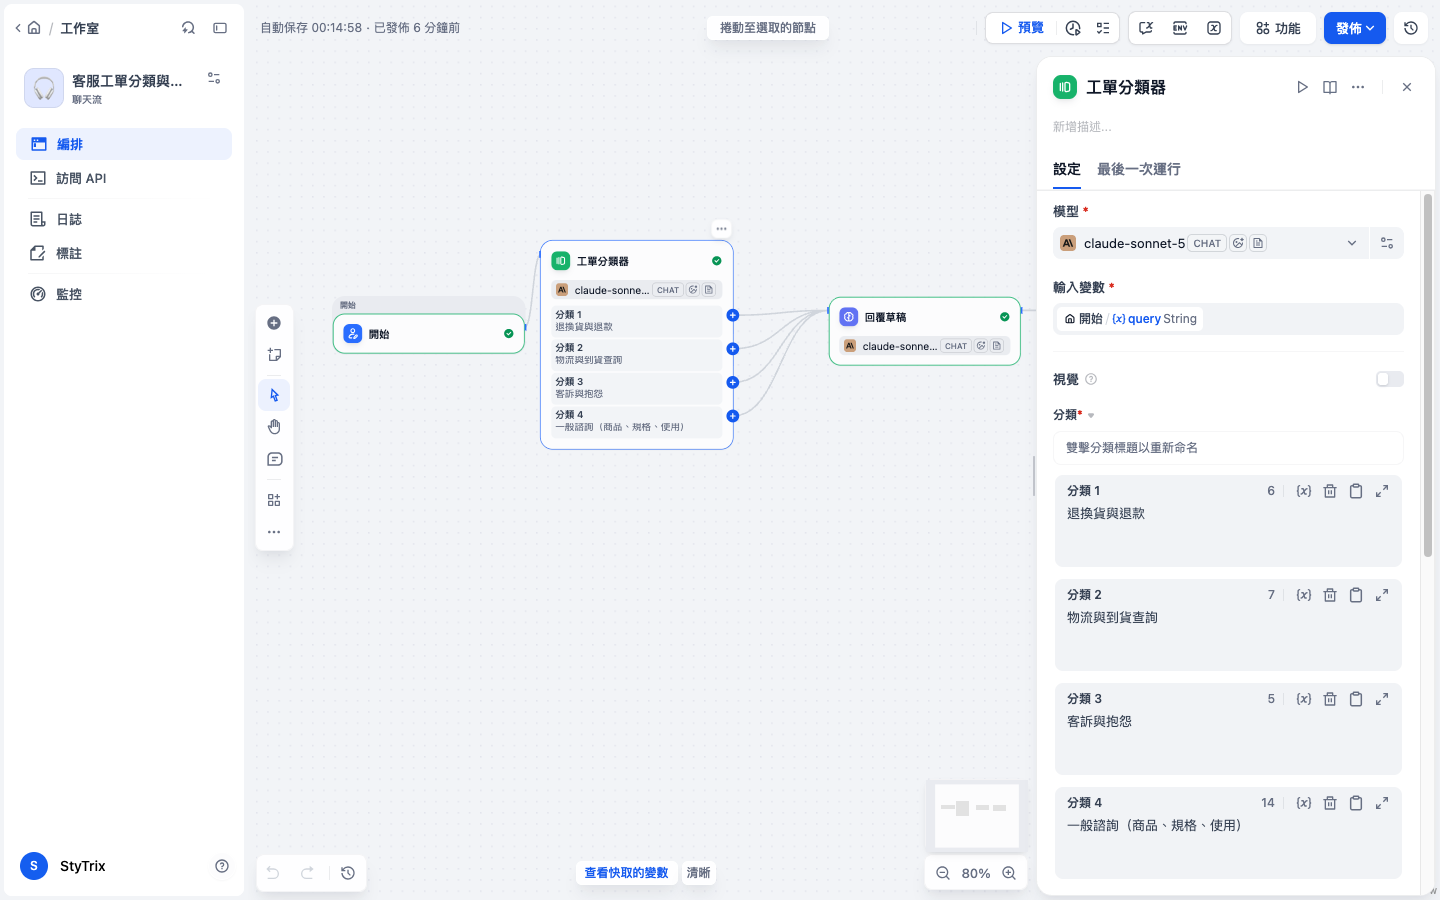
Task: Add a note with the sticky note icon
Action: click(274, 355)
